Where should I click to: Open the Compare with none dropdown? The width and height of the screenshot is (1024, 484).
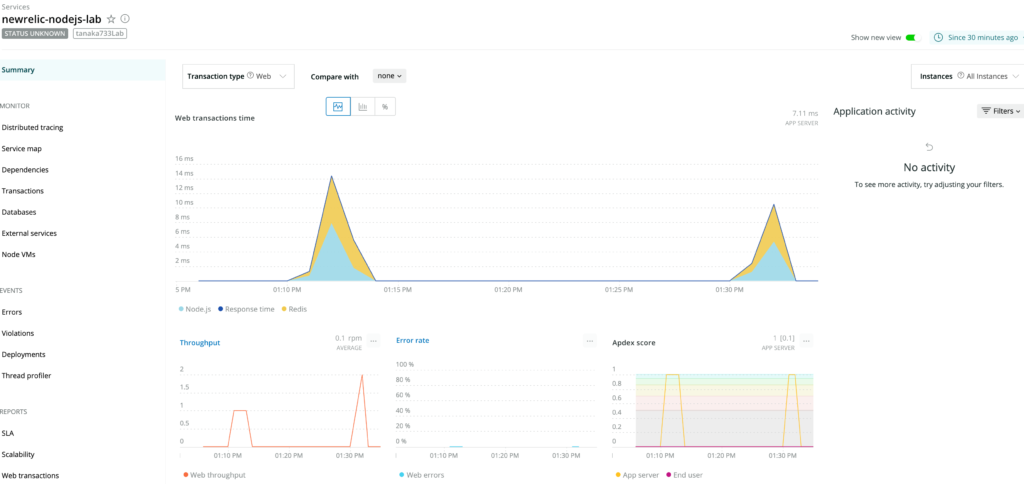pyautogui.click(x=390, y=76)
